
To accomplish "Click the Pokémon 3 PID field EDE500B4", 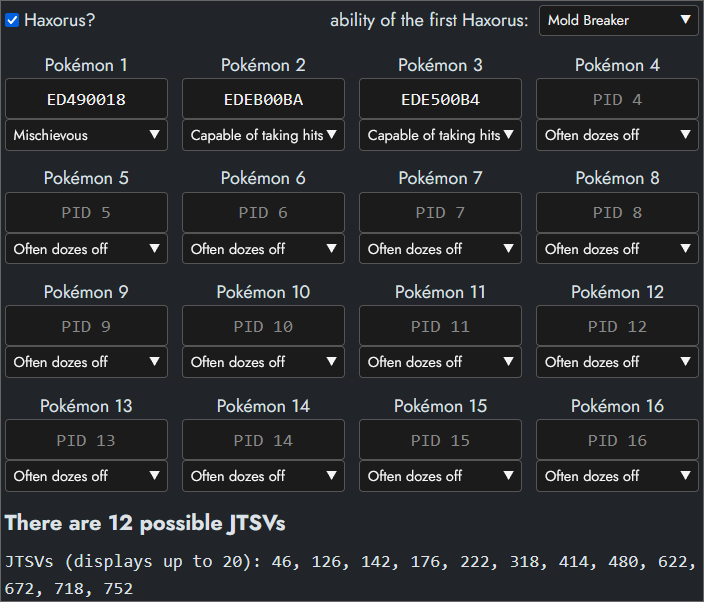I will (x=440, y=99).
